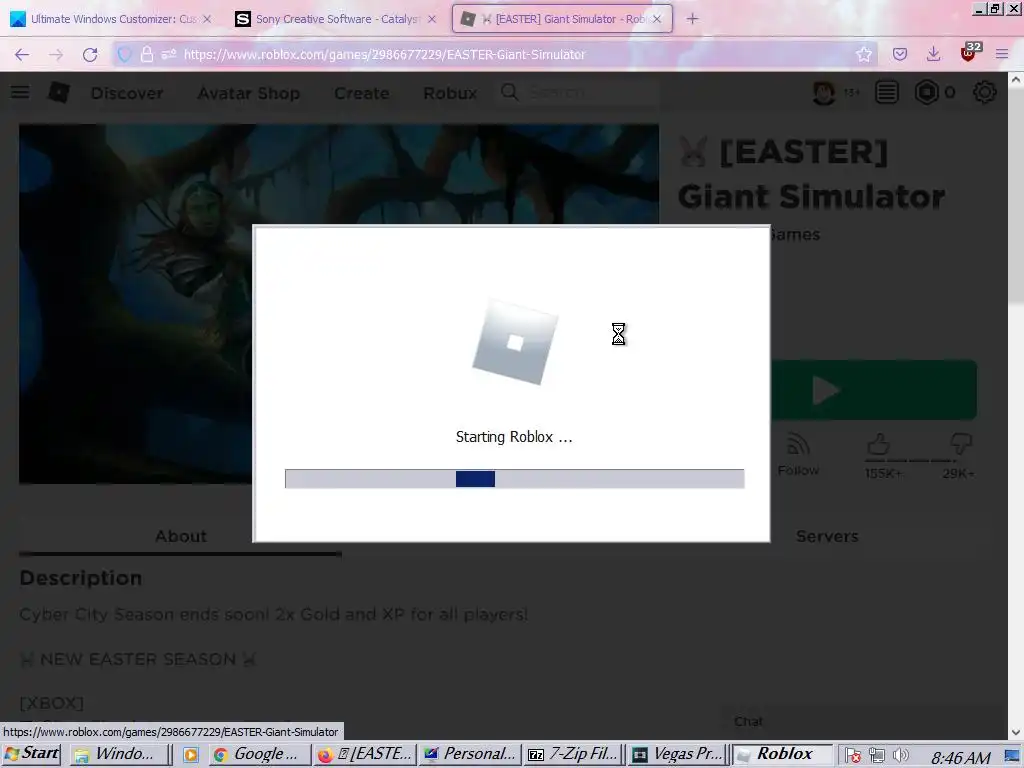Like the game with thumbs up
This screenshot has width=1024, height=768.
point(879,445)
